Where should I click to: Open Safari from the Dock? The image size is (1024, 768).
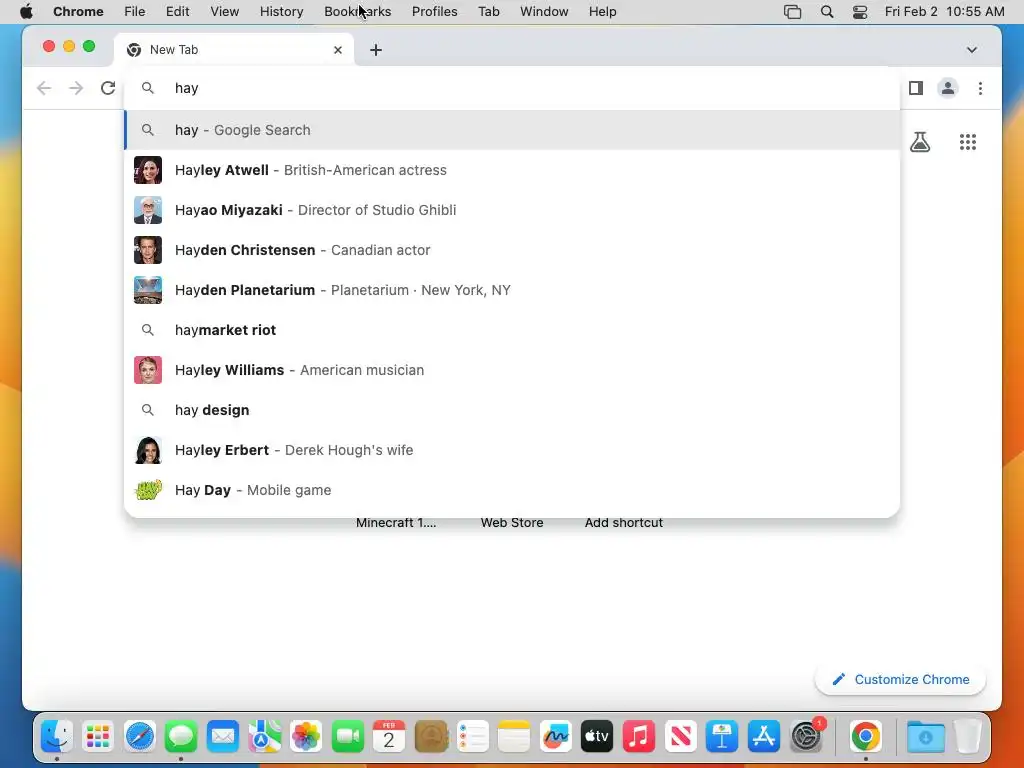[x=140, y=737]
